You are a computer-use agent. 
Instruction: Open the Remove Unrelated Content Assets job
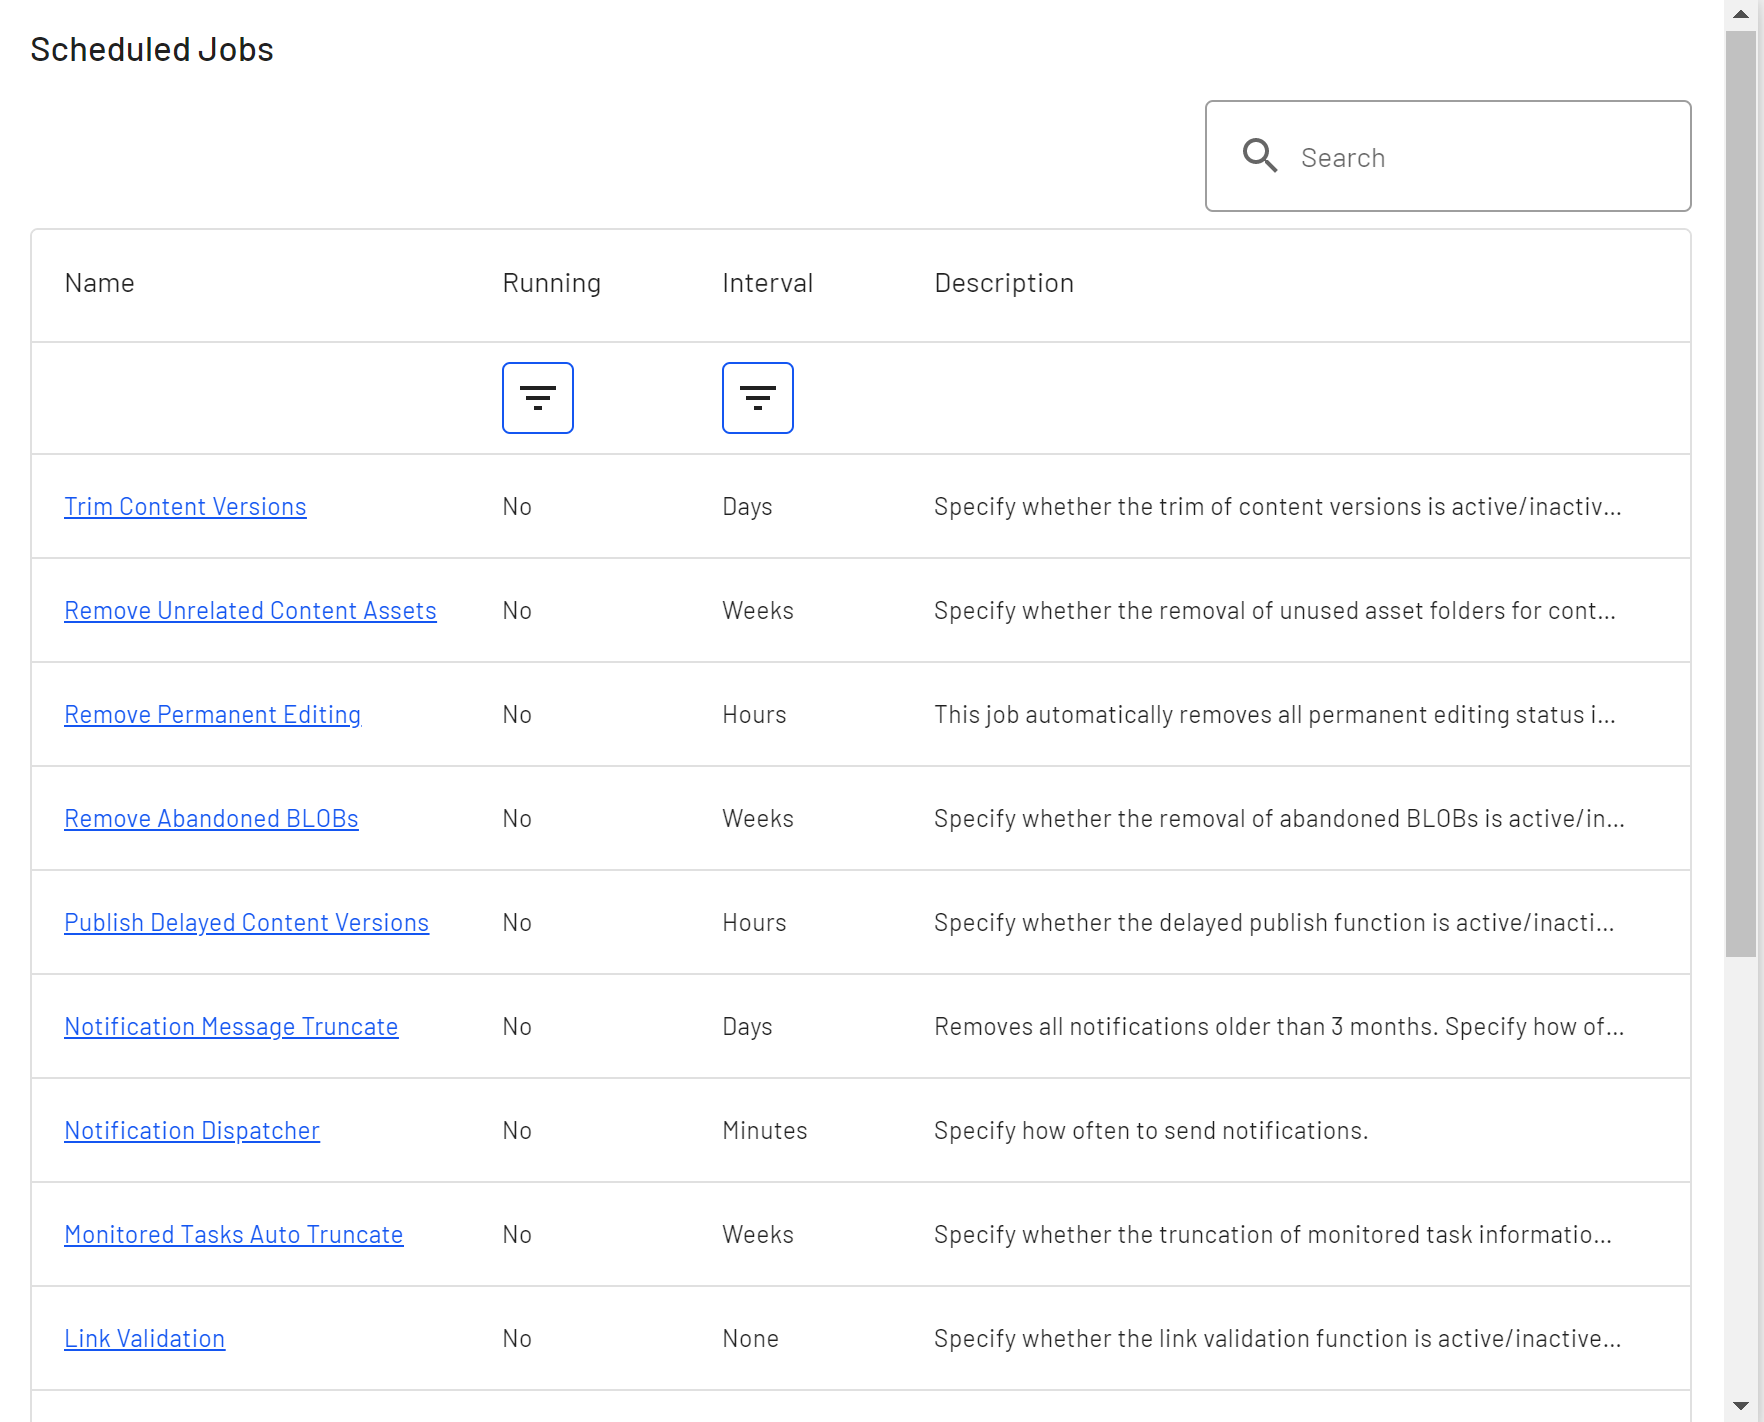click(250, 611)
